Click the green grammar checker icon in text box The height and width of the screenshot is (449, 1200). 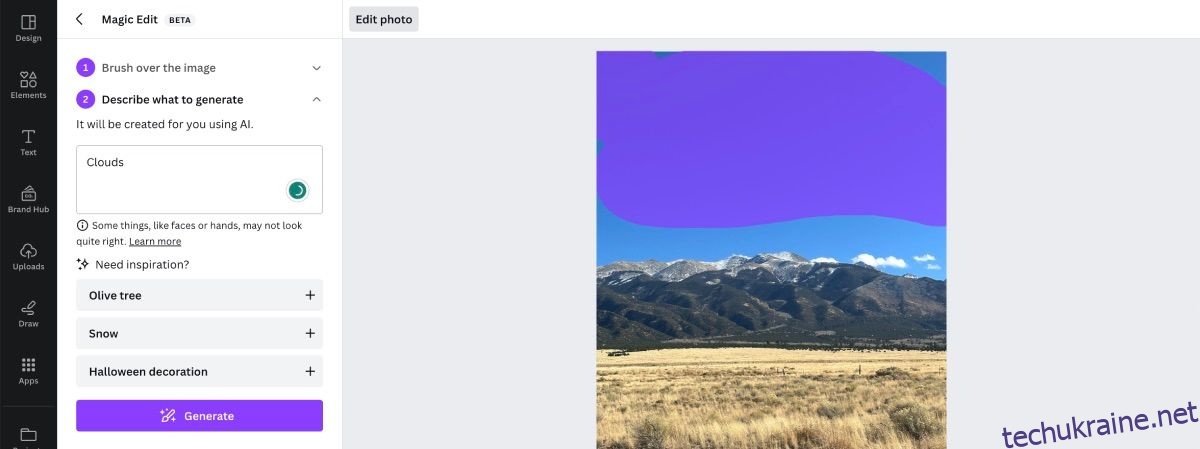[297, 190]
